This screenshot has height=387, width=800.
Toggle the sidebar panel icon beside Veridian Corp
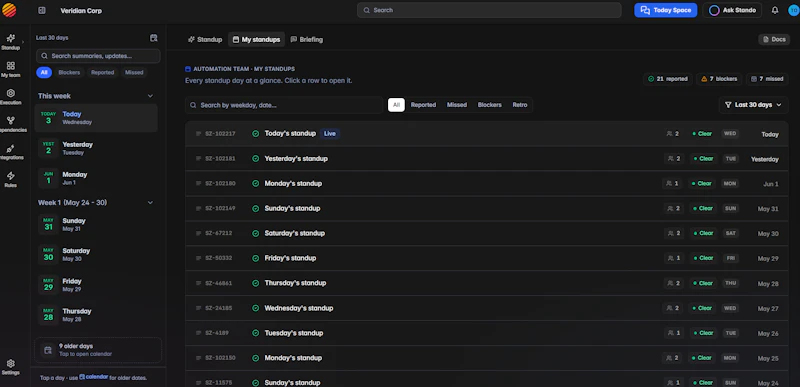coord(42,11)
